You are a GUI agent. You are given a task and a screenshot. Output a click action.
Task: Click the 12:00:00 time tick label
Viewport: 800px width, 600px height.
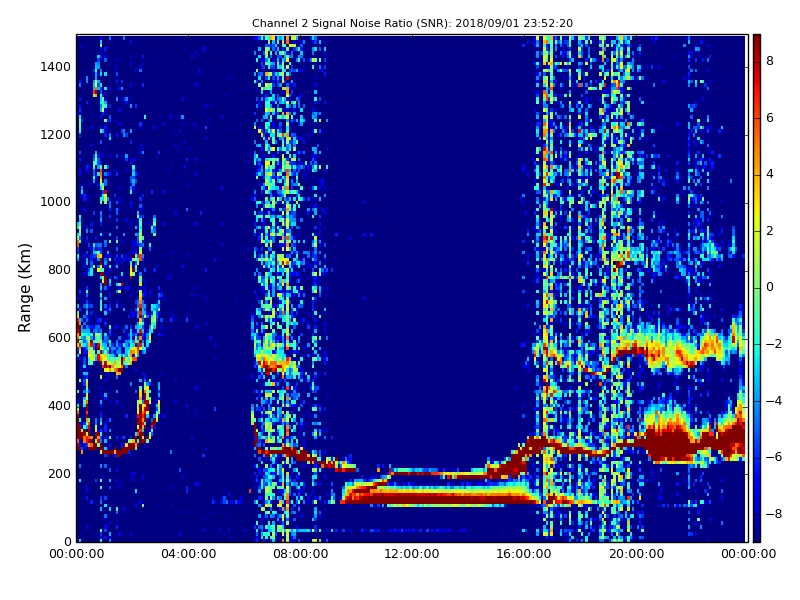tap(412, 554)
